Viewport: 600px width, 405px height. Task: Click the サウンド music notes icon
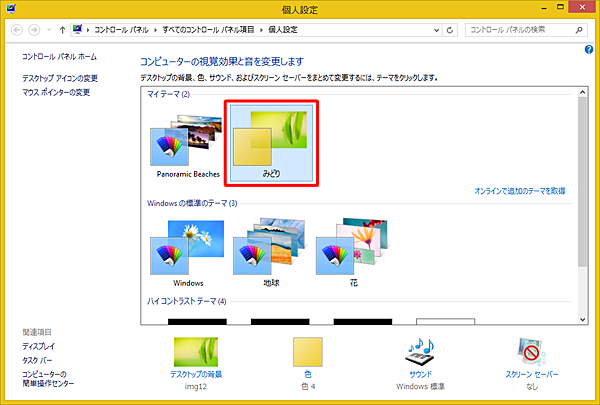click(x=420, y=352)
